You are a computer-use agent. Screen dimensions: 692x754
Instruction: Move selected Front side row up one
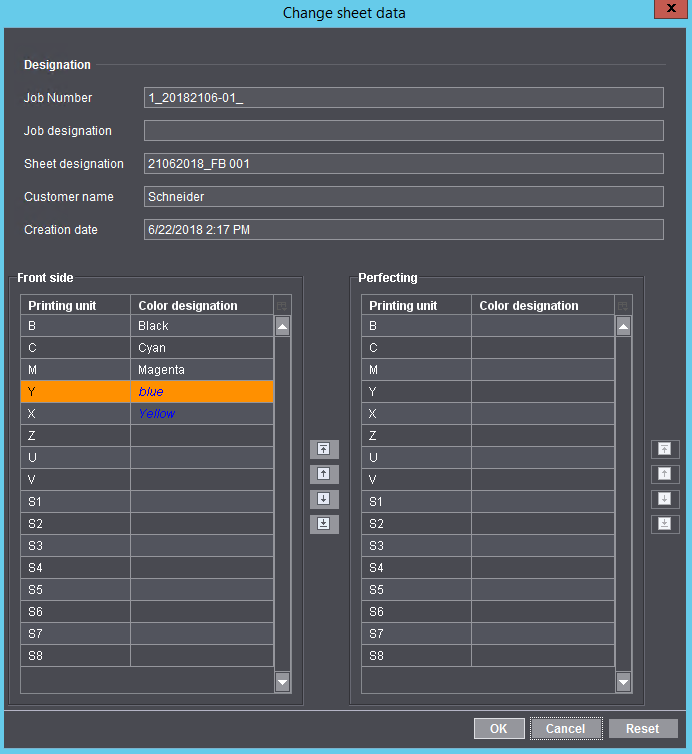coord(324,474)
